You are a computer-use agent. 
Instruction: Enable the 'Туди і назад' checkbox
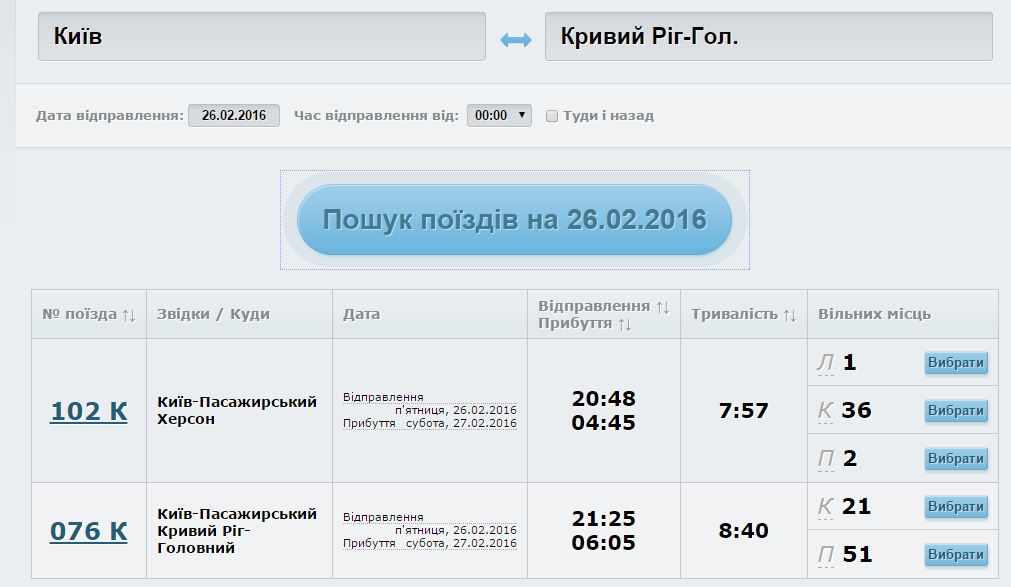pos(551,116)
